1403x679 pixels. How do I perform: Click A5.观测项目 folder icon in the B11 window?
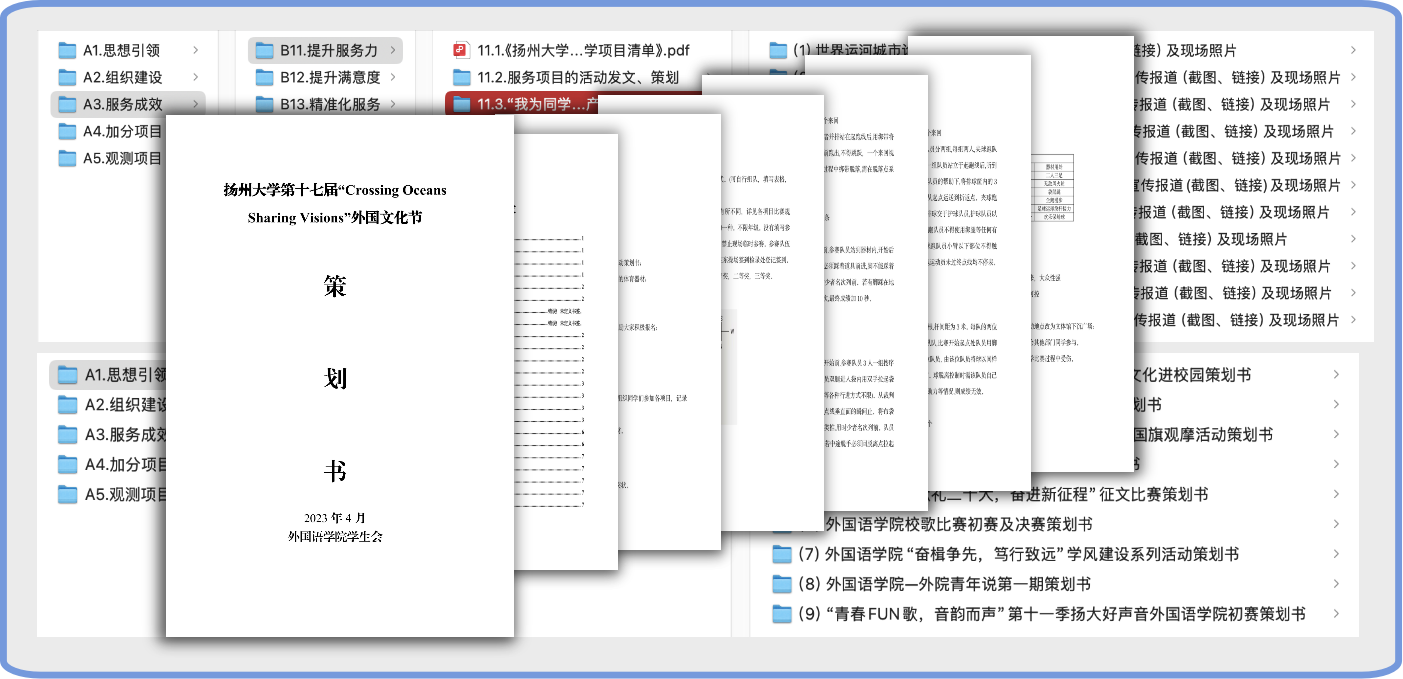pos(67,158)
